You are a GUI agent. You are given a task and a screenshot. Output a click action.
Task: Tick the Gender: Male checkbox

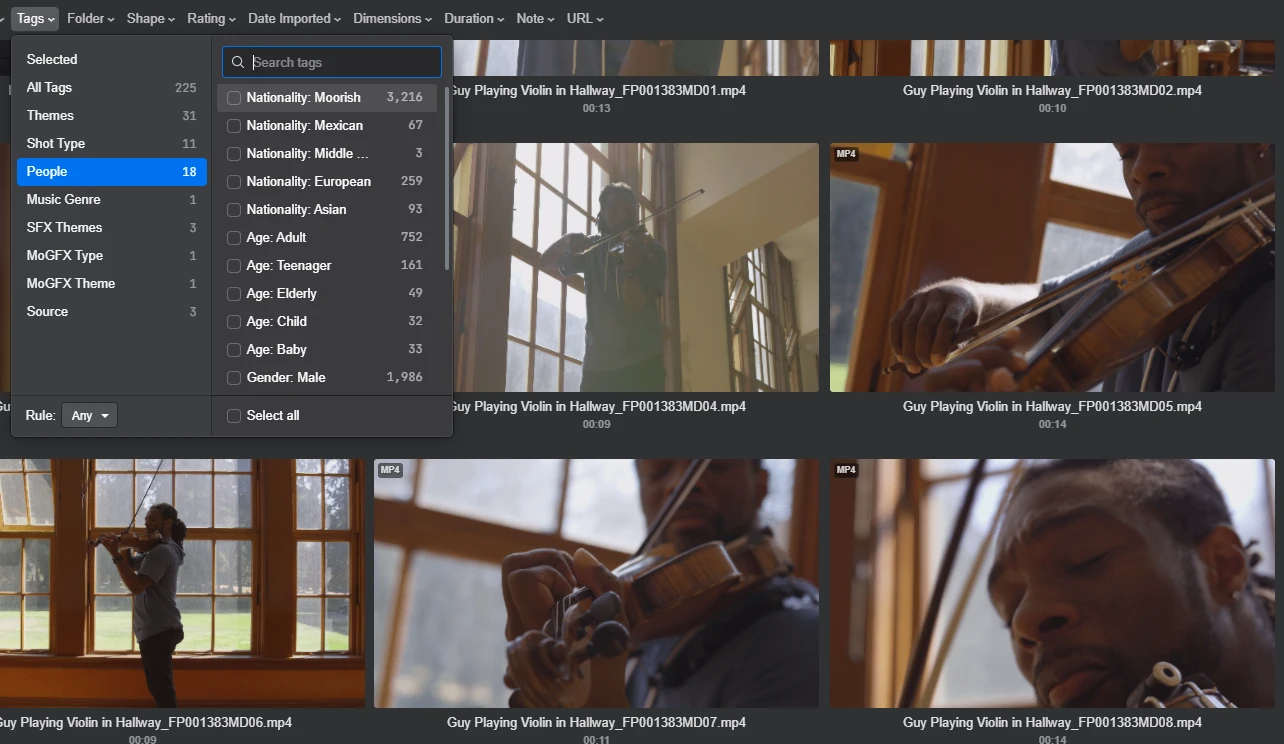(234, 378)
